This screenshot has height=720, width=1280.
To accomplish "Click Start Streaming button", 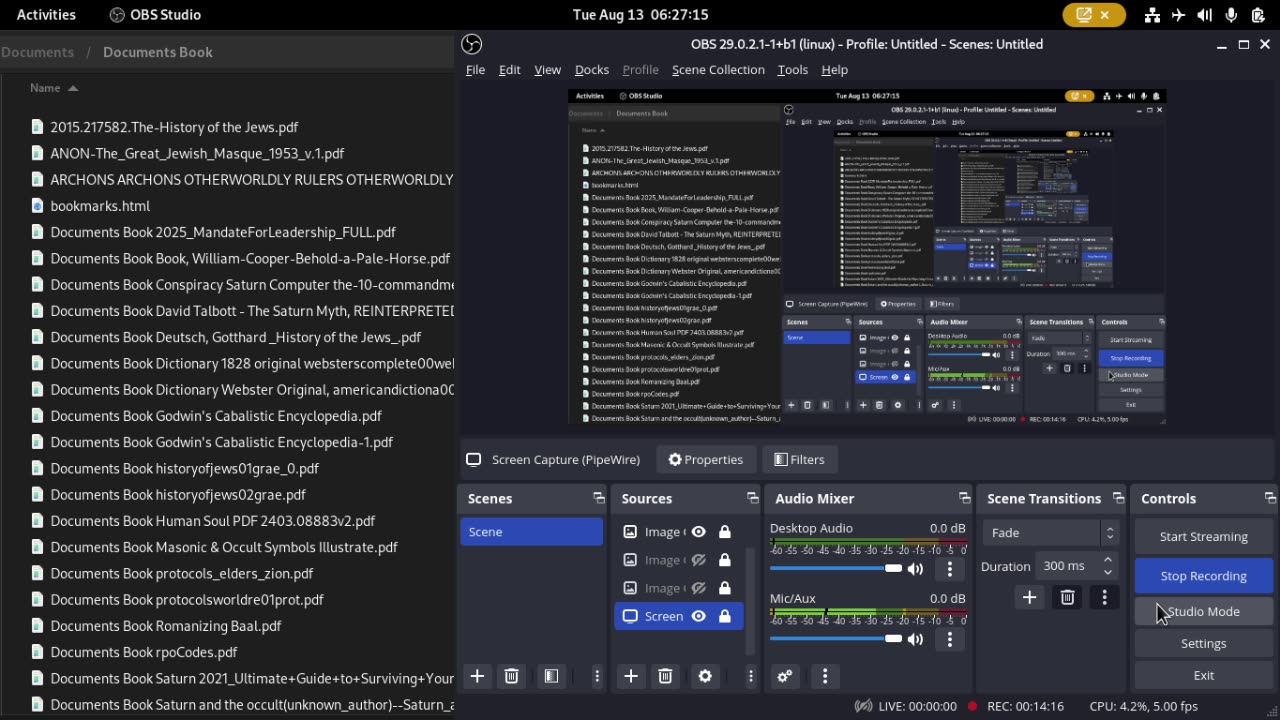I will click(1203, 537).
